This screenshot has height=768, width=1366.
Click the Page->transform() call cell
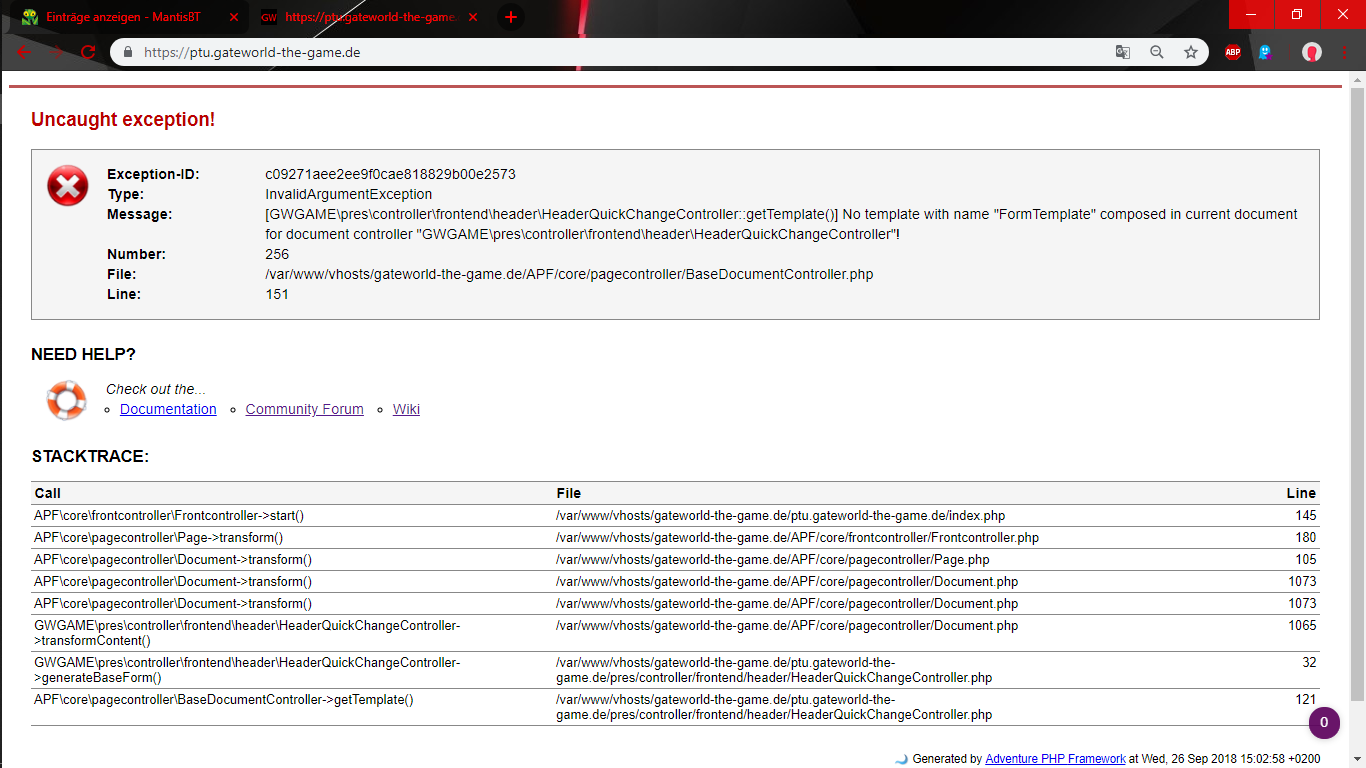tap(159, 538)
